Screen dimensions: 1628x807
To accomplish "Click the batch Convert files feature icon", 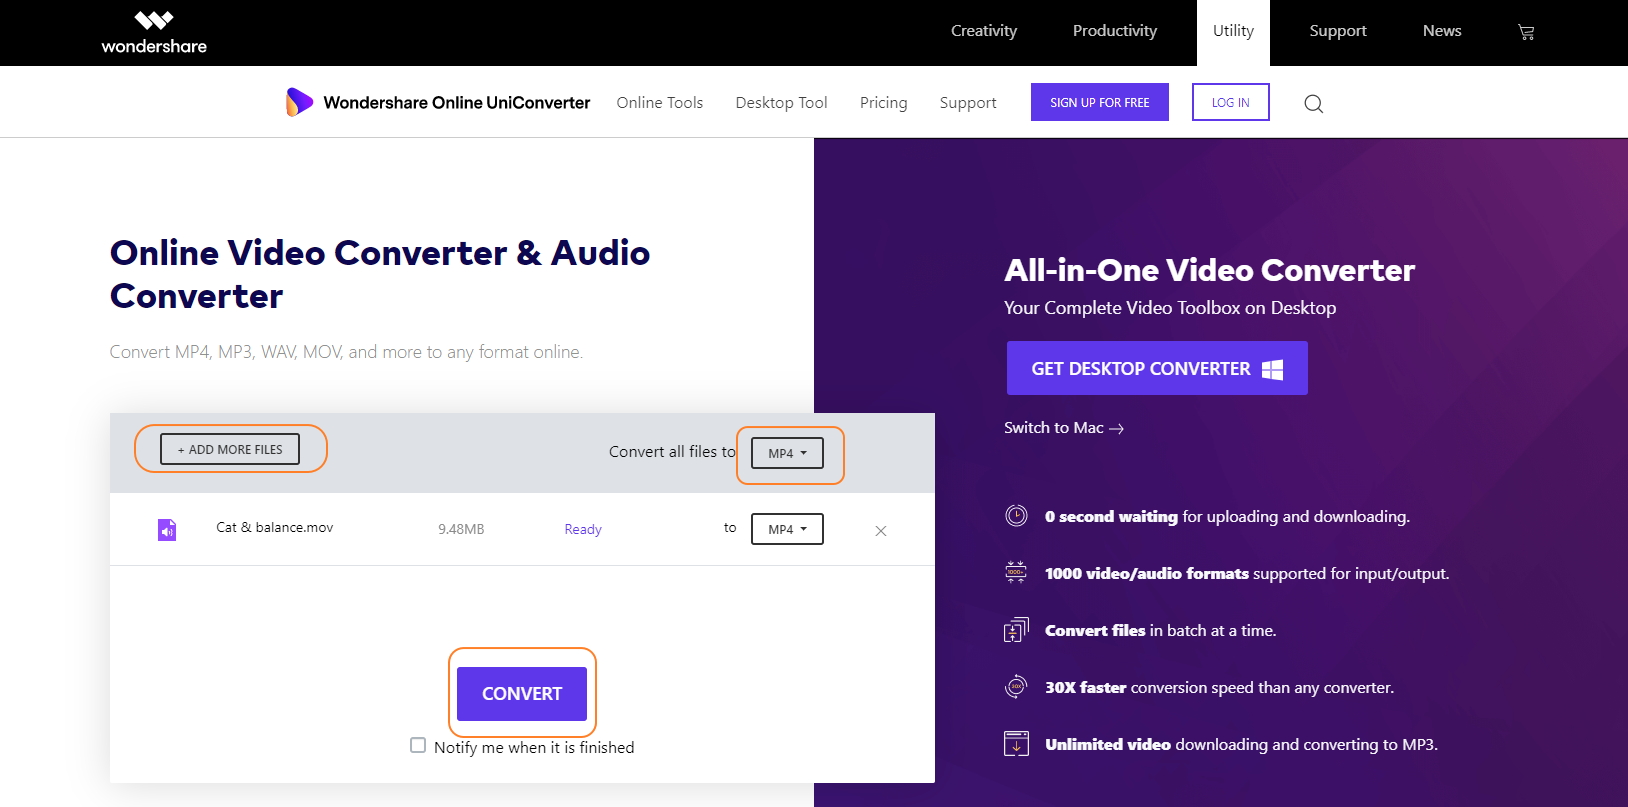I will (x=1016, y=630).
